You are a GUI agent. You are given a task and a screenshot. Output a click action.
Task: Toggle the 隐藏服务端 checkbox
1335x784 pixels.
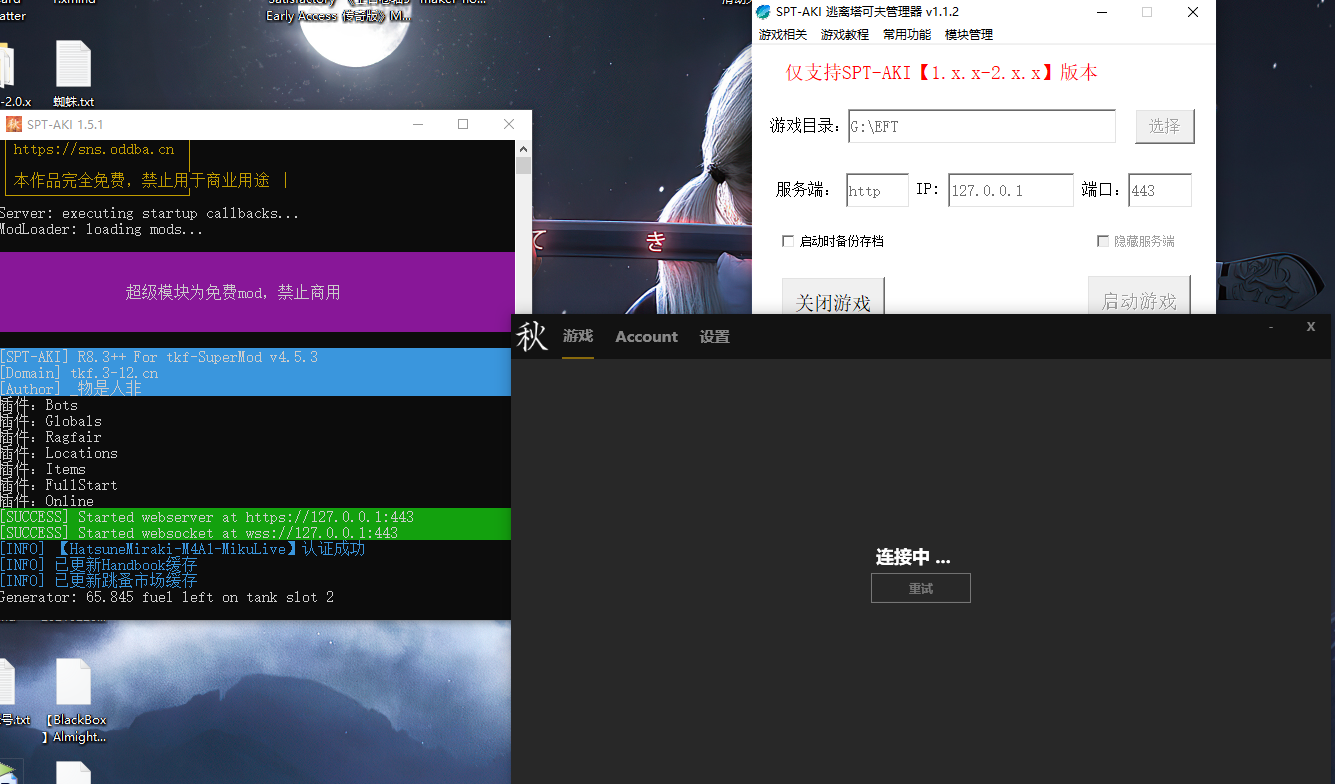click(x=1103, y=241)
